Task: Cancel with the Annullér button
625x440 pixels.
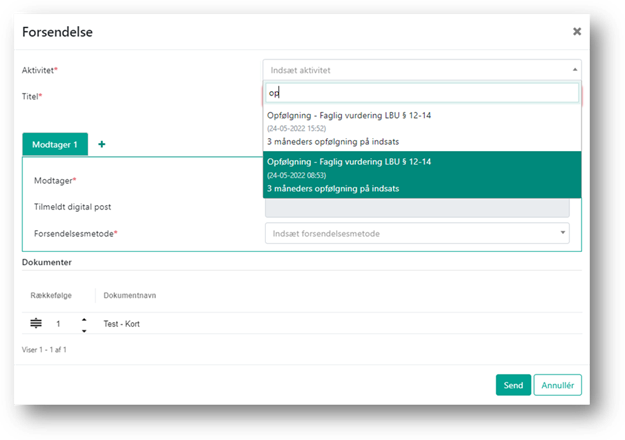Action: 557,385
